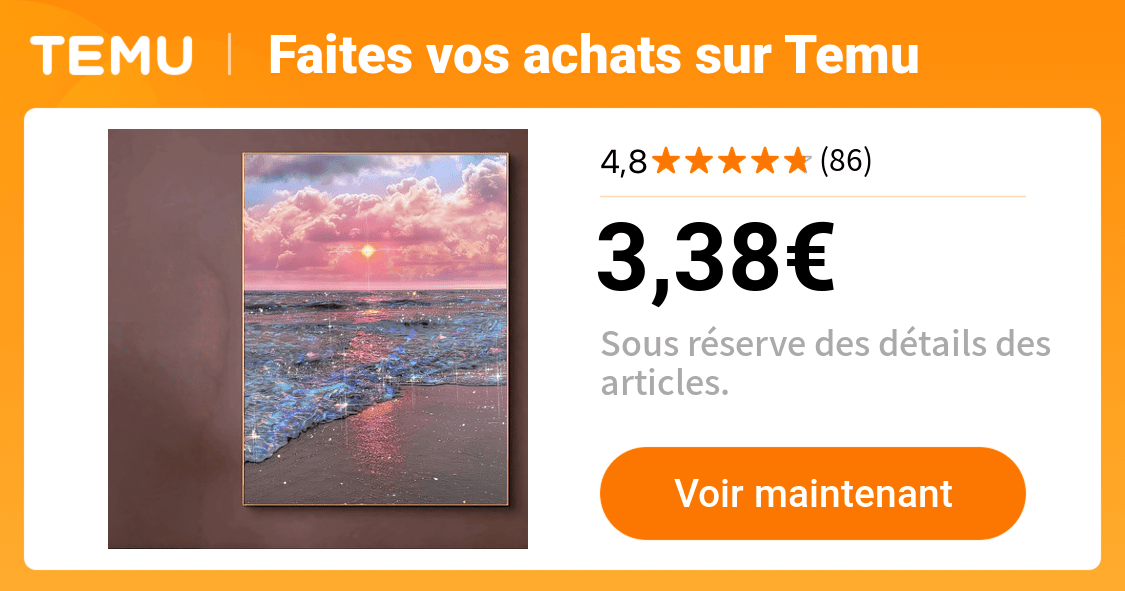Image resolution: width=1125 pixels, height=591 pixels.
Task: Click the vertical divider beside the TEMU logo
Action: pos(230,55)
